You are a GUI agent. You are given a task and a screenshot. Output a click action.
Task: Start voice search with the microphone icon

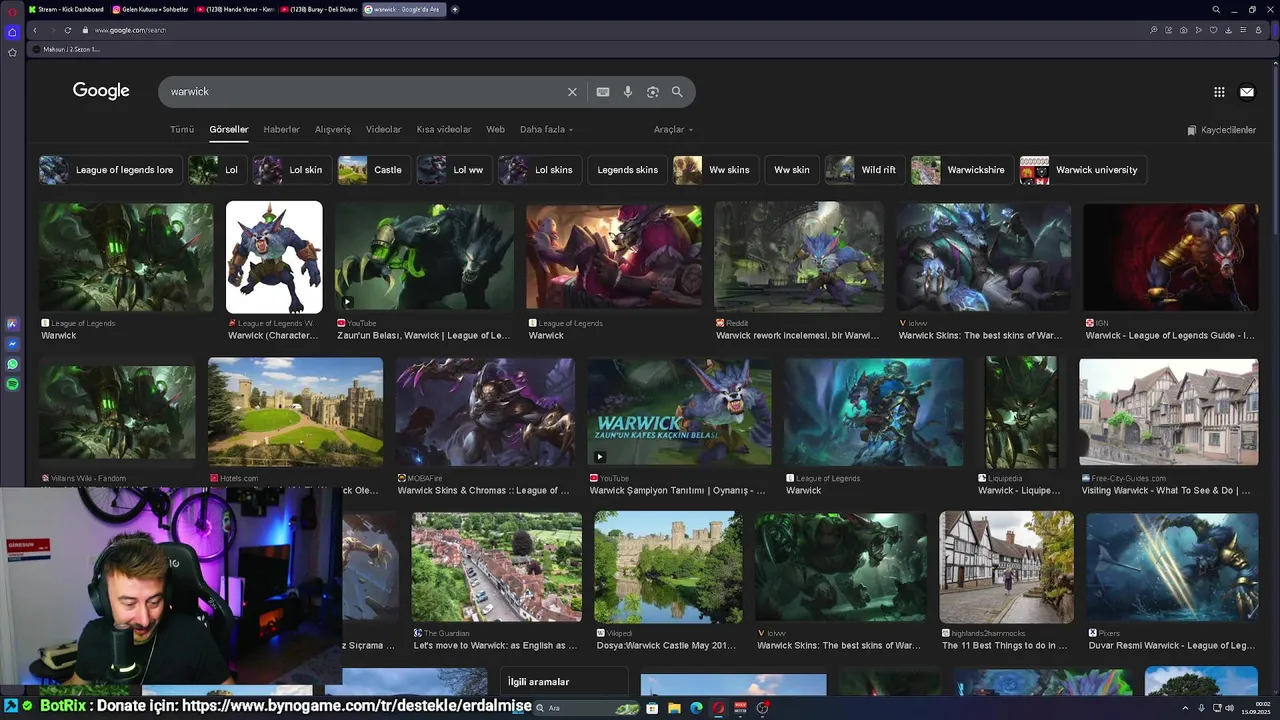click(628, 92)
